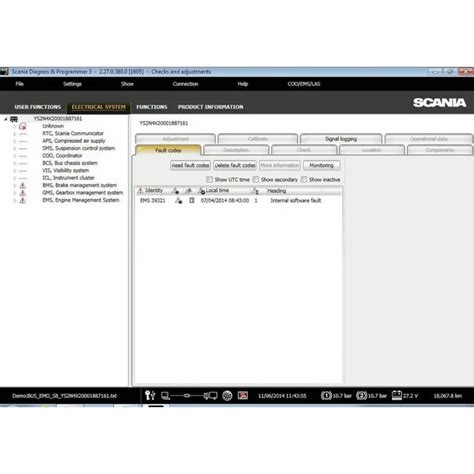Viewport: 474px width, 474px height.
Task: Click the application icon in the title bar
Action: pyautogui.click(x=4, y=71)
